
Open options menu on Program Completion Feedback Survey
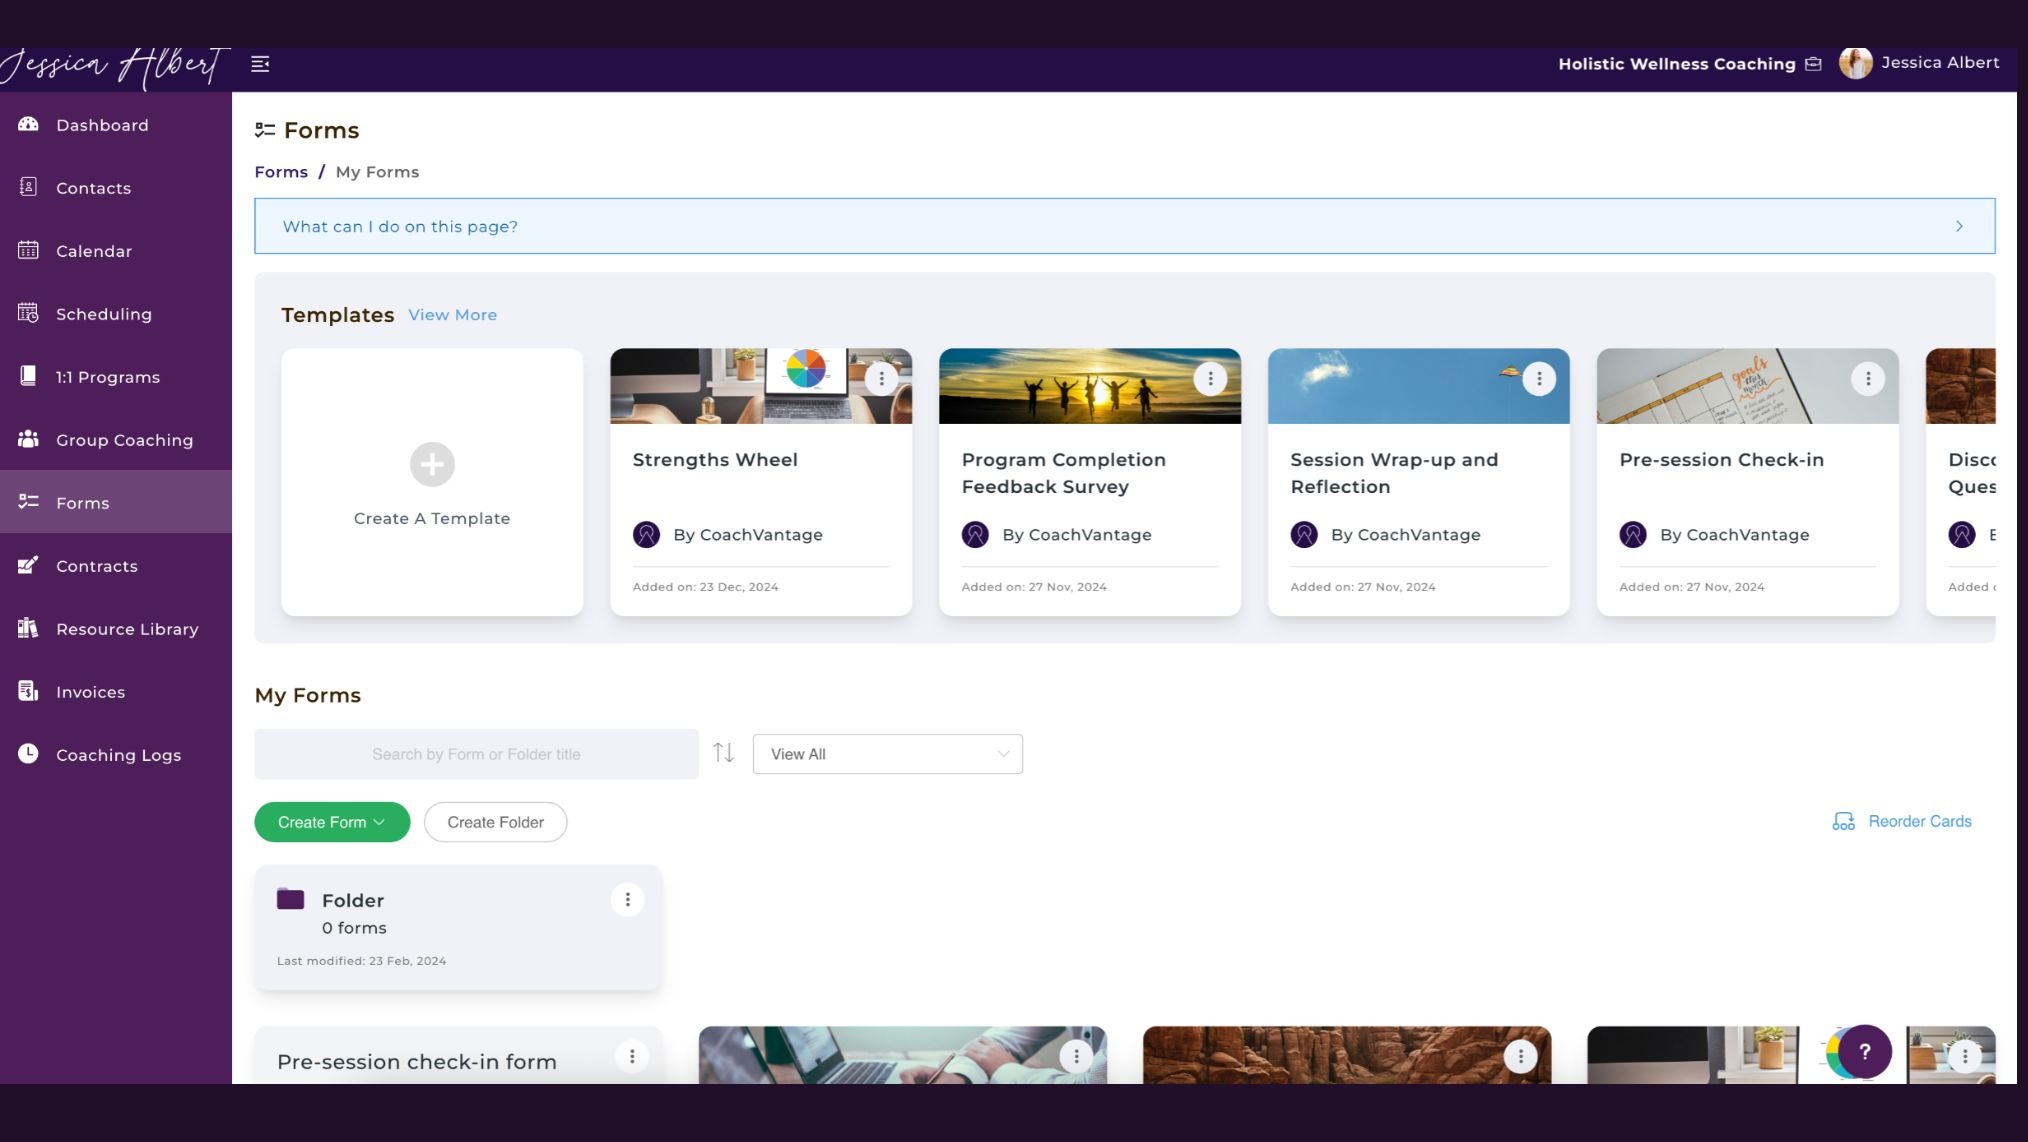tap(1210, 379)
